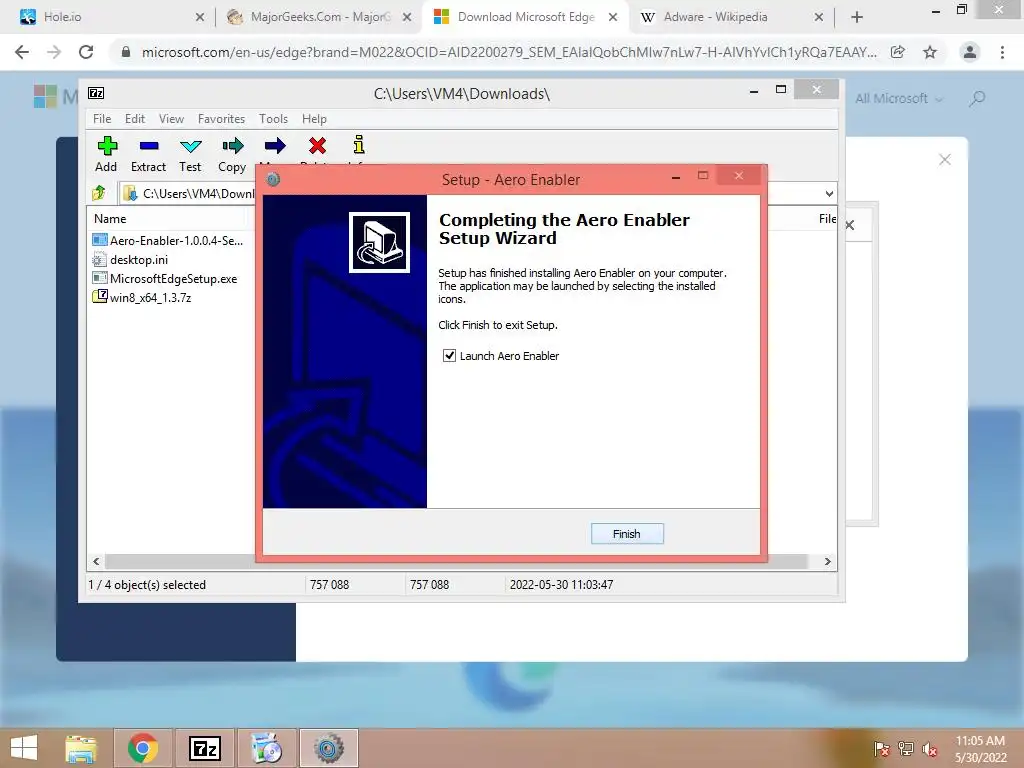Close the Download Microsoft Edge tab
The height and width of the screenshot is (768, 1024).
click(613, 18)
